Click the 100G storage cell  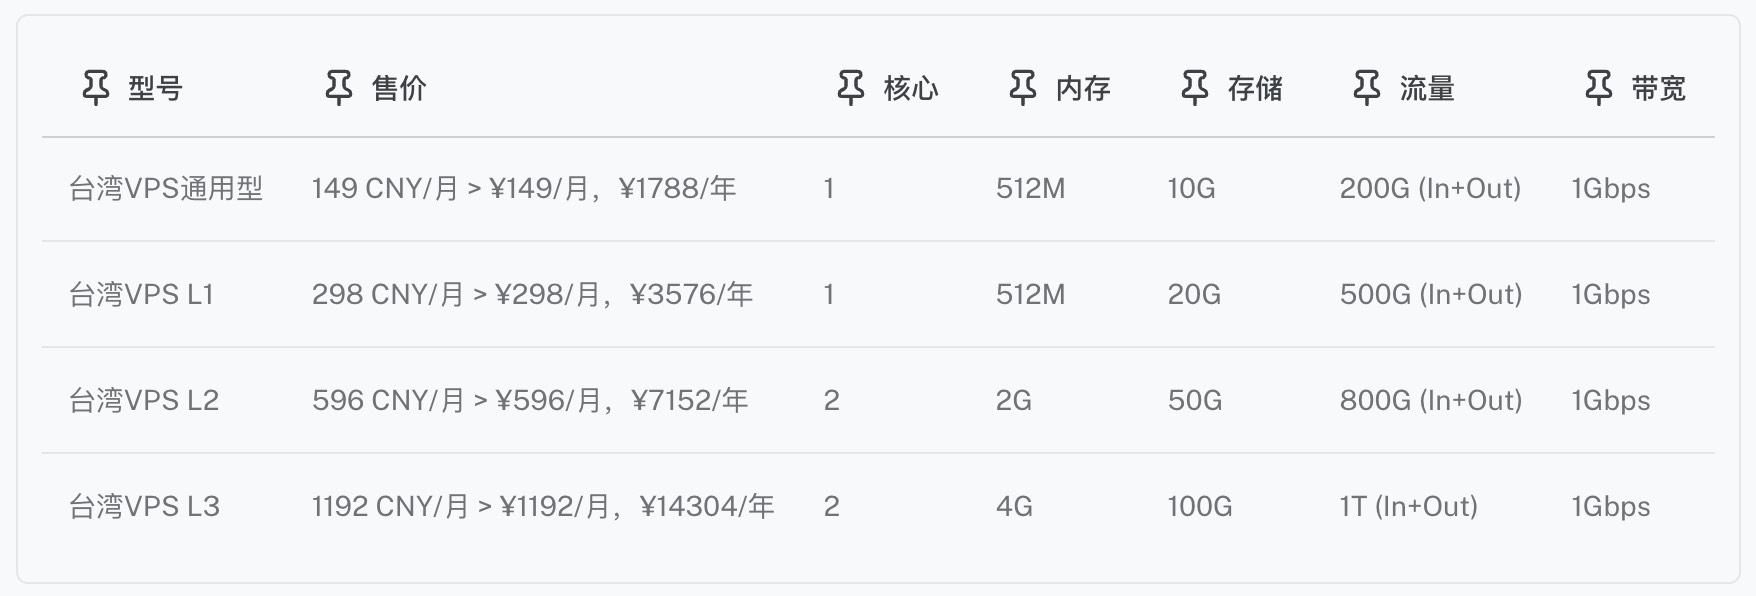(x=1200, y=507)
